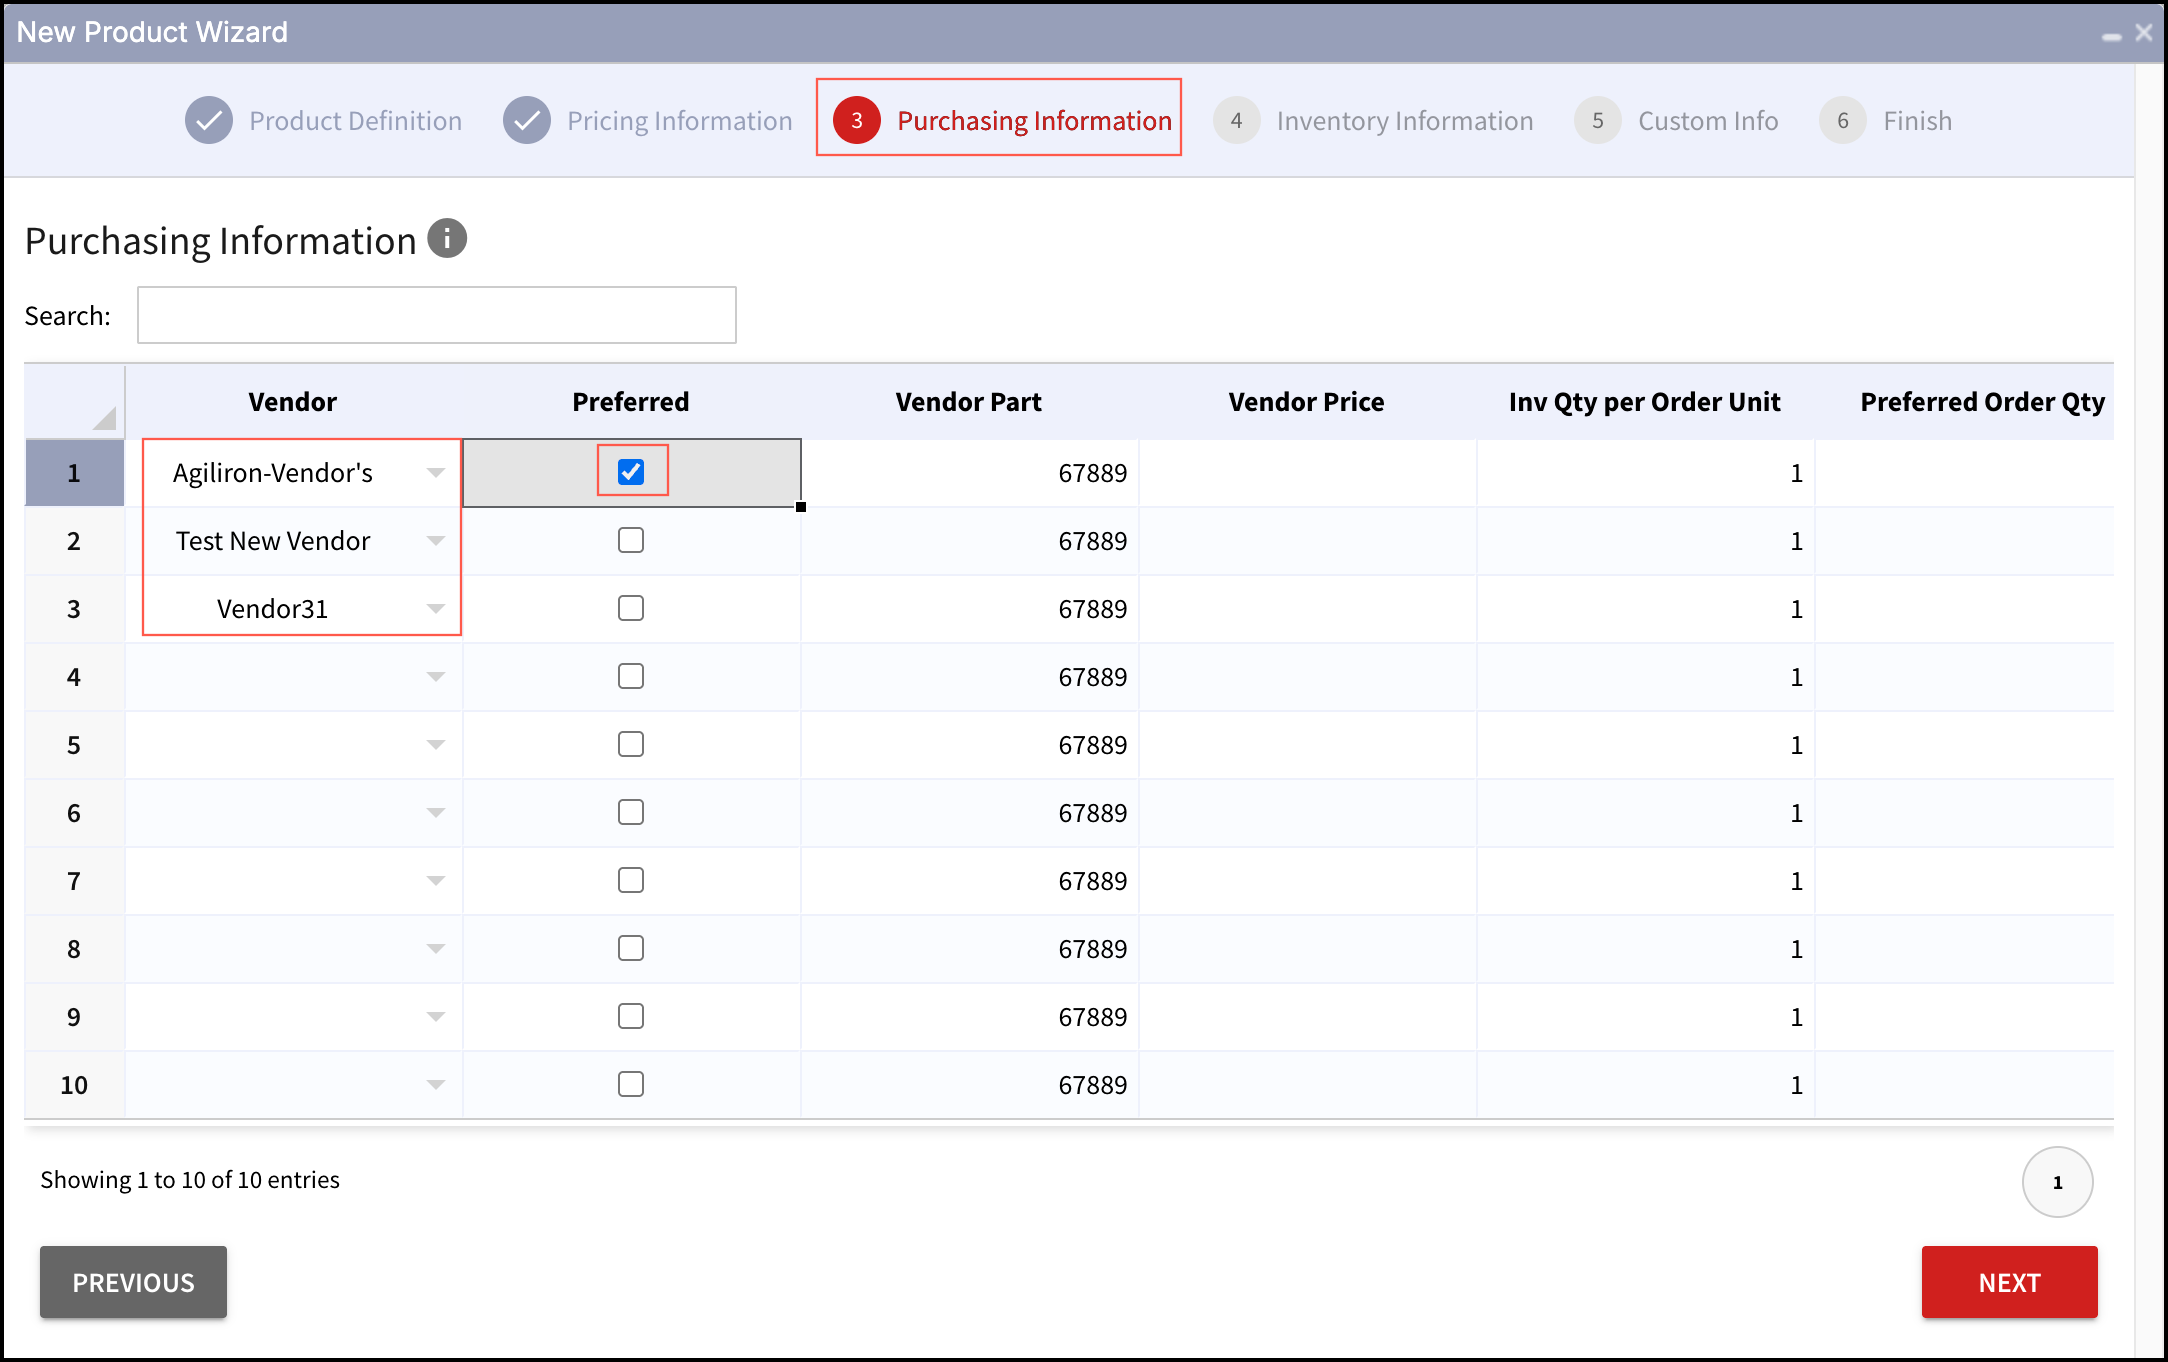The image size is (2168, 1362).
Task: Open the vendor dropdown in row 9
Action: click(435, 1017)
